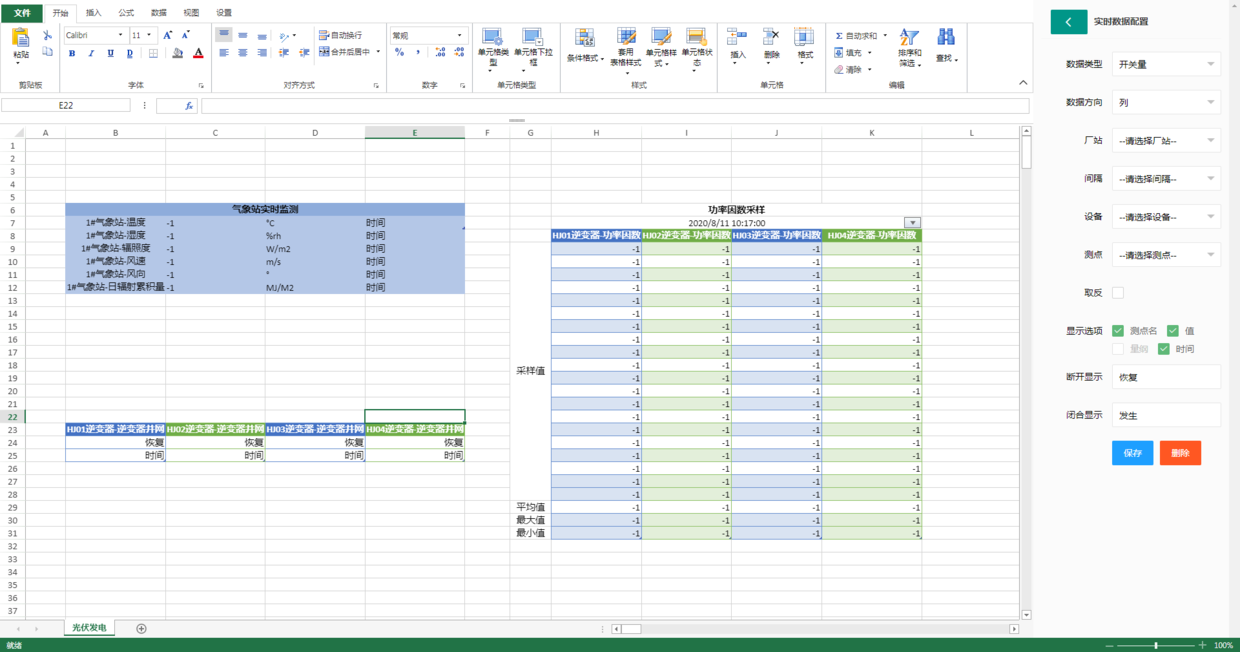
Task: Open the 请选择测点 dropdown
Action: [x=1166, y=255]
